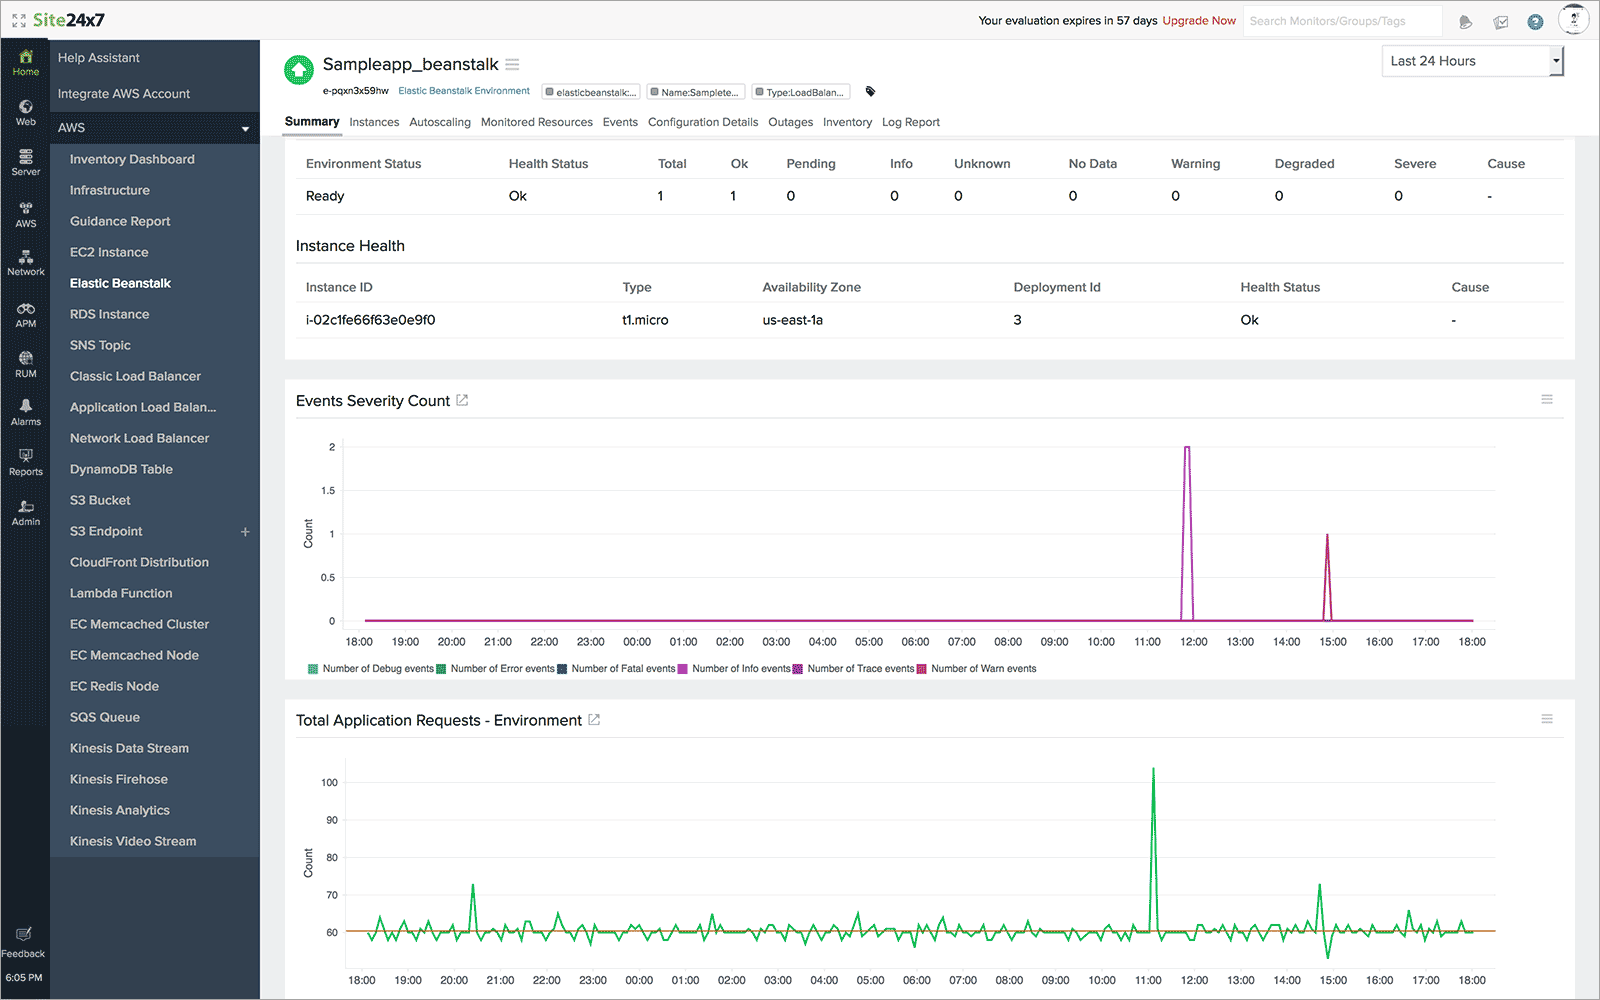Open Lambda Function in AWS sidebar list
This screenshot has width=1600, height=1000.
point(121,593)
